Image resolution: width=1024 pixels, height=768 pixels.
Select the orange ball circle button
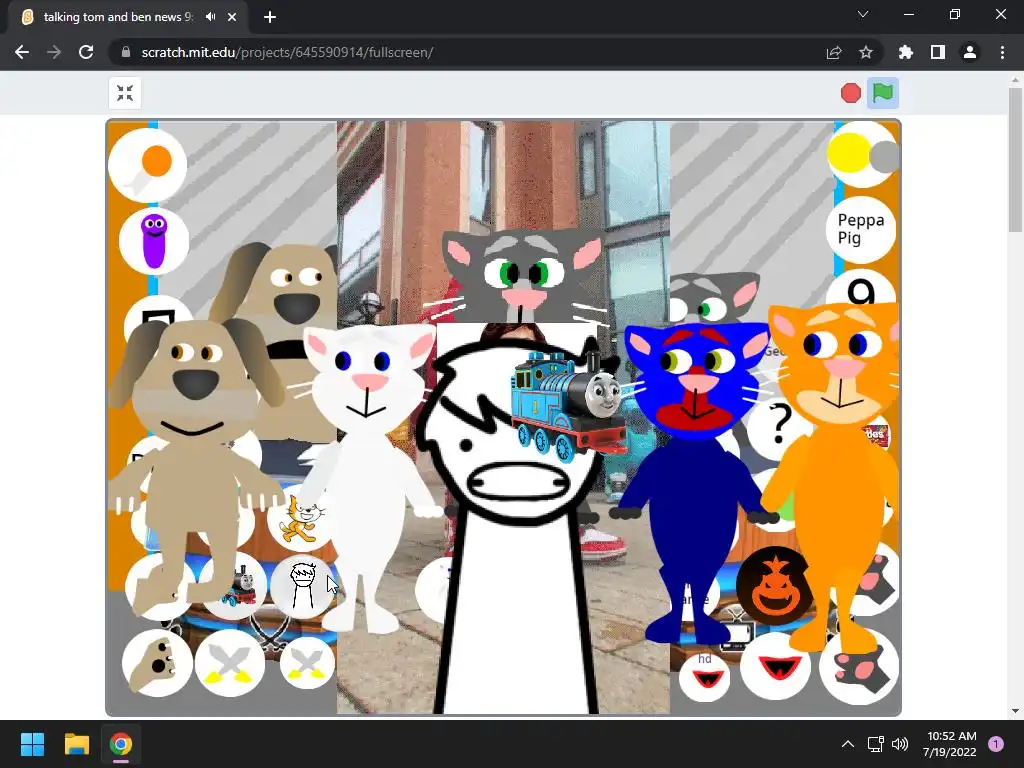point(148,165)
